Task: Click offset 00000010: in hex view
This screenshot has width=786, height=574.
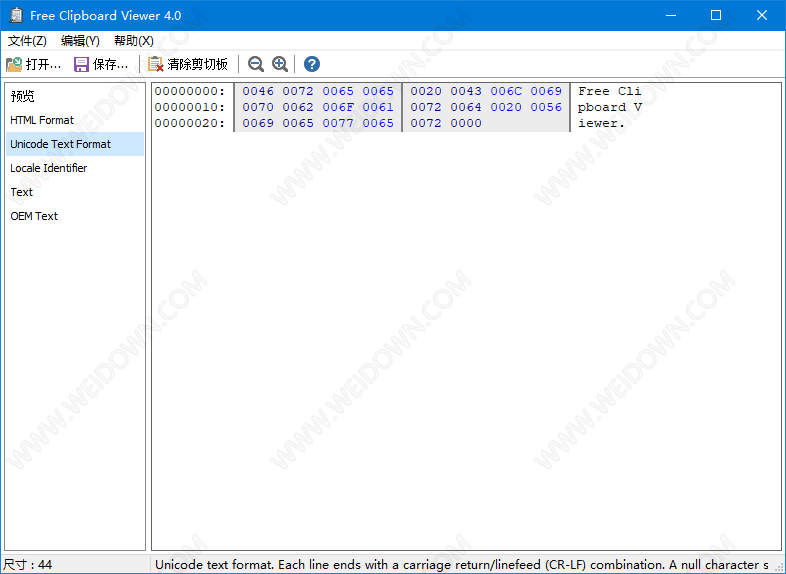Action: [x=190, y=107]
